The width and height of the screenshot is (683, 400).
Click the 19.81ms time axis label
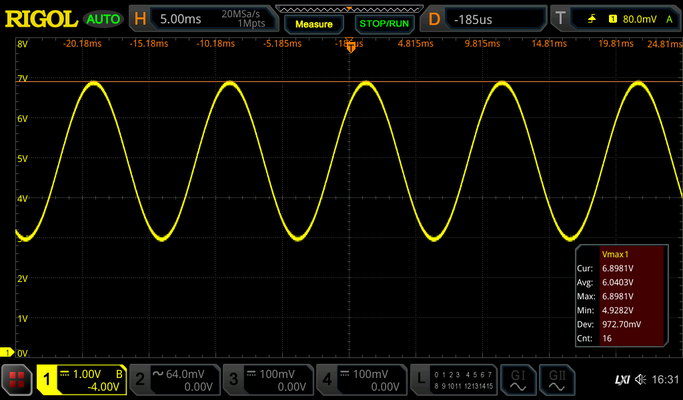pos(615,44)
